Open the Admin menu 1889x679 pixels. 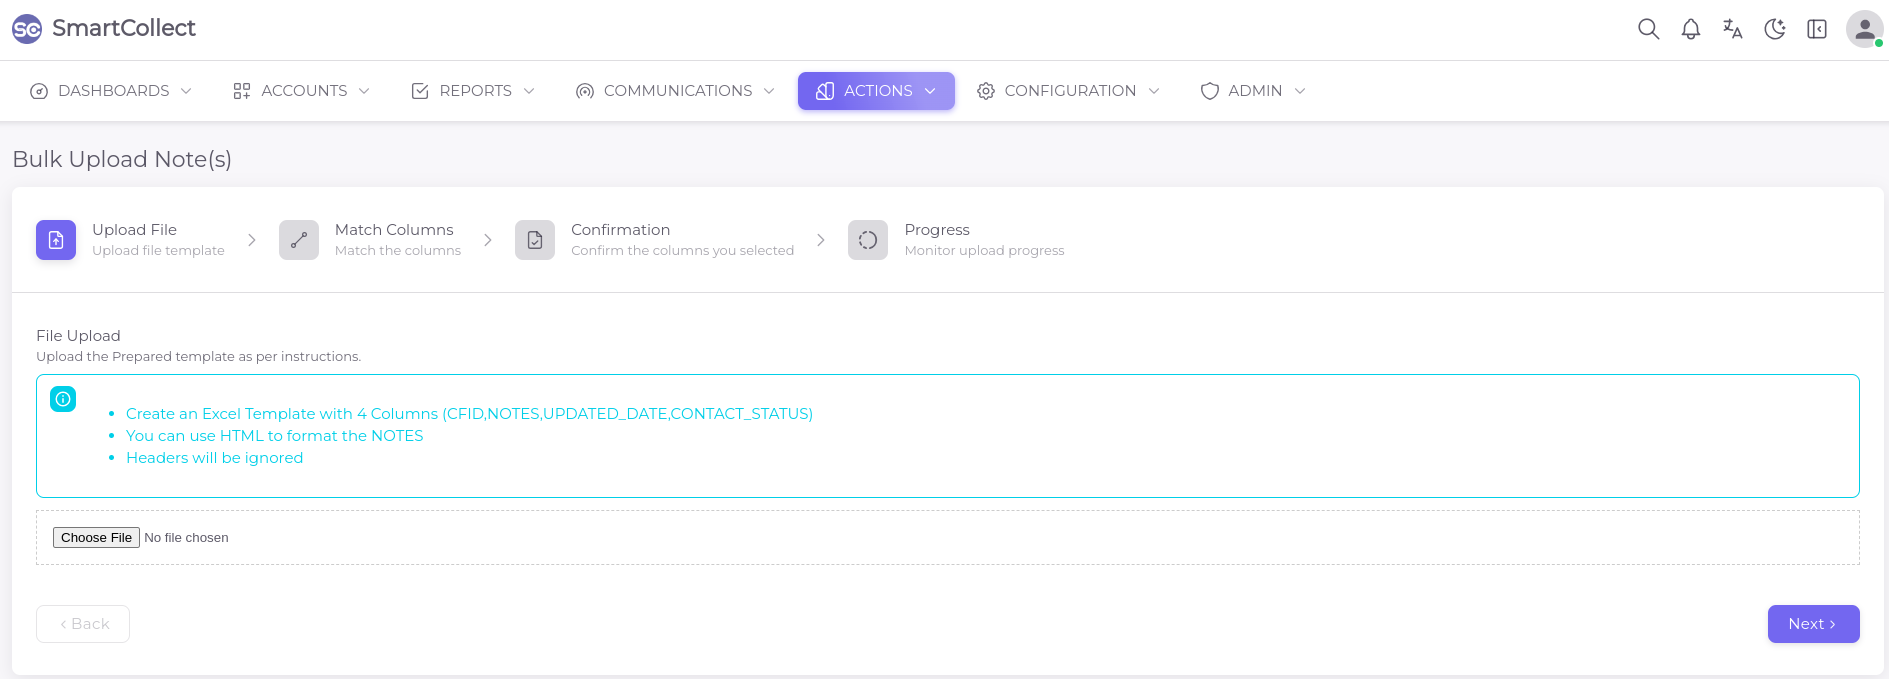click(x=1253, y=91)
